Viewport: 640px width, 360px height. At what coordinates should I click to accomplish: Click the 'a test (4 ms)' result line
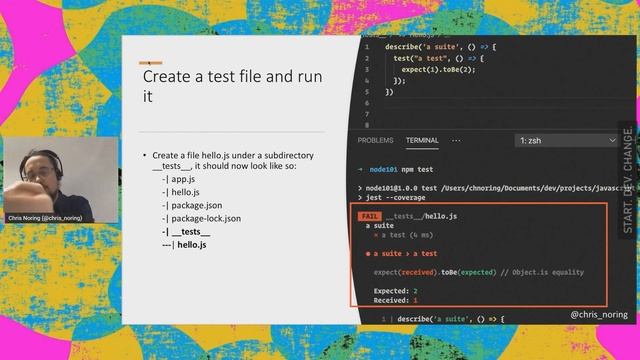tap(403, 235)
